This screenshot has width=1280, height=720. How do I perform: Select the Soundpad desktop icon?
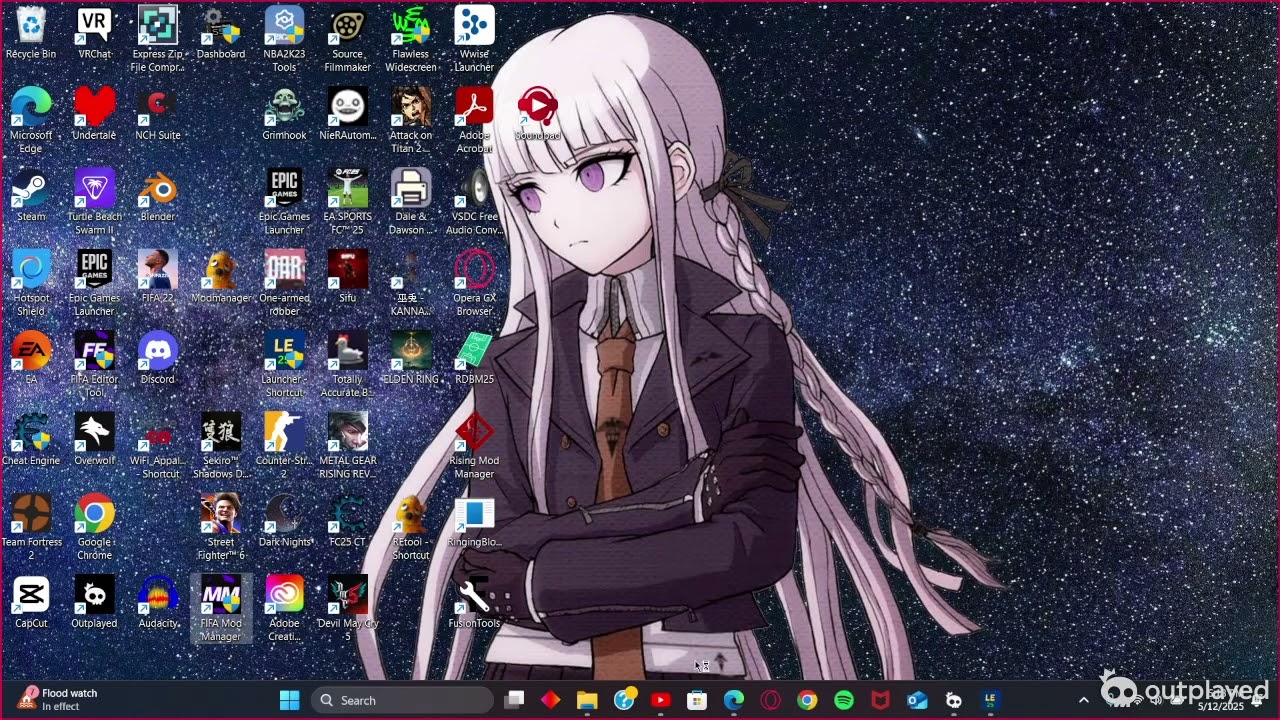click(x=537, y=114)
